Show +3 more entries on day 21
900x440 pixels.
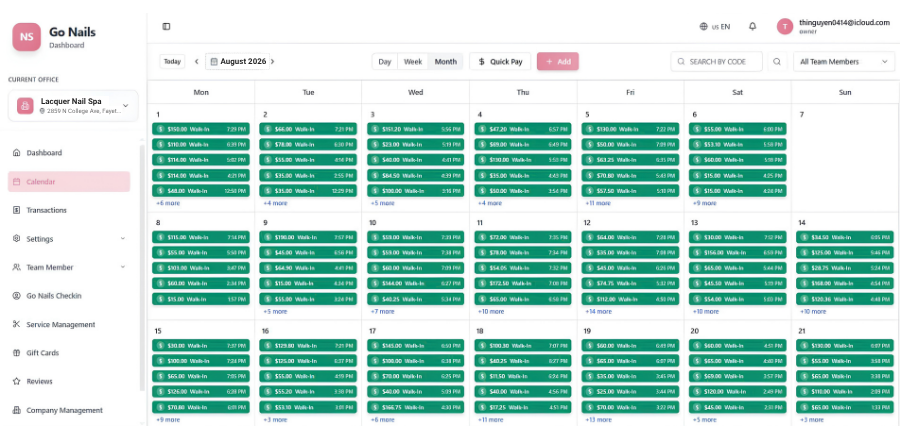click(812, 420)
